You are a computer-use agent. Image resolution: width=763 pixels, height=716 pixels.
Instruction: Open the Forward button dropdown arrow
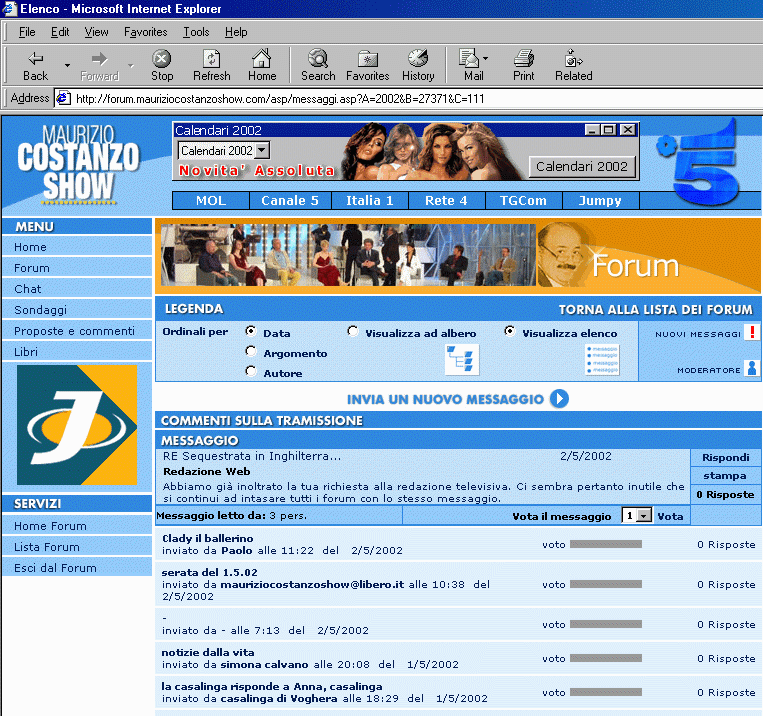pos(130,65)
